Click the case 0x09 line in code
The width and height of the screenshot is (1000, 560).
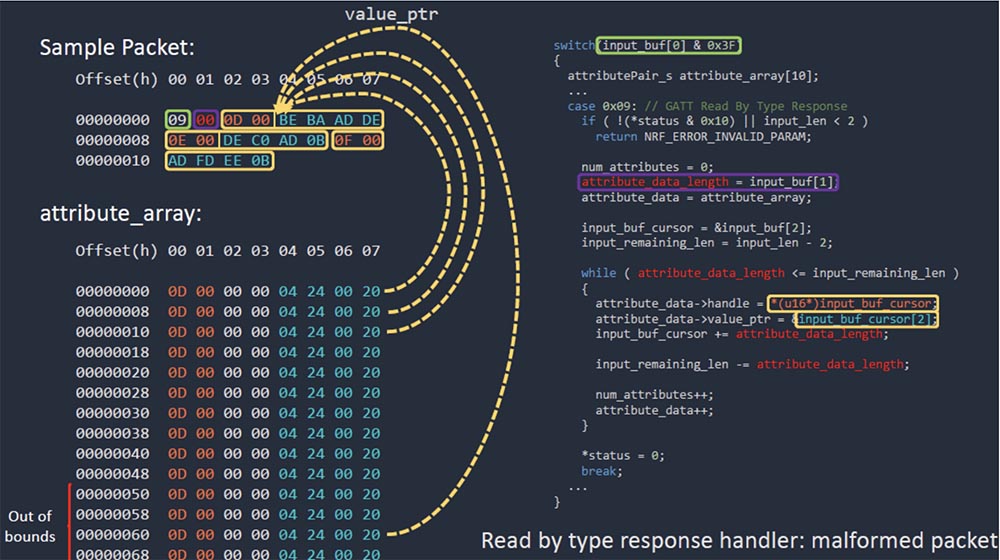point(707,107)
